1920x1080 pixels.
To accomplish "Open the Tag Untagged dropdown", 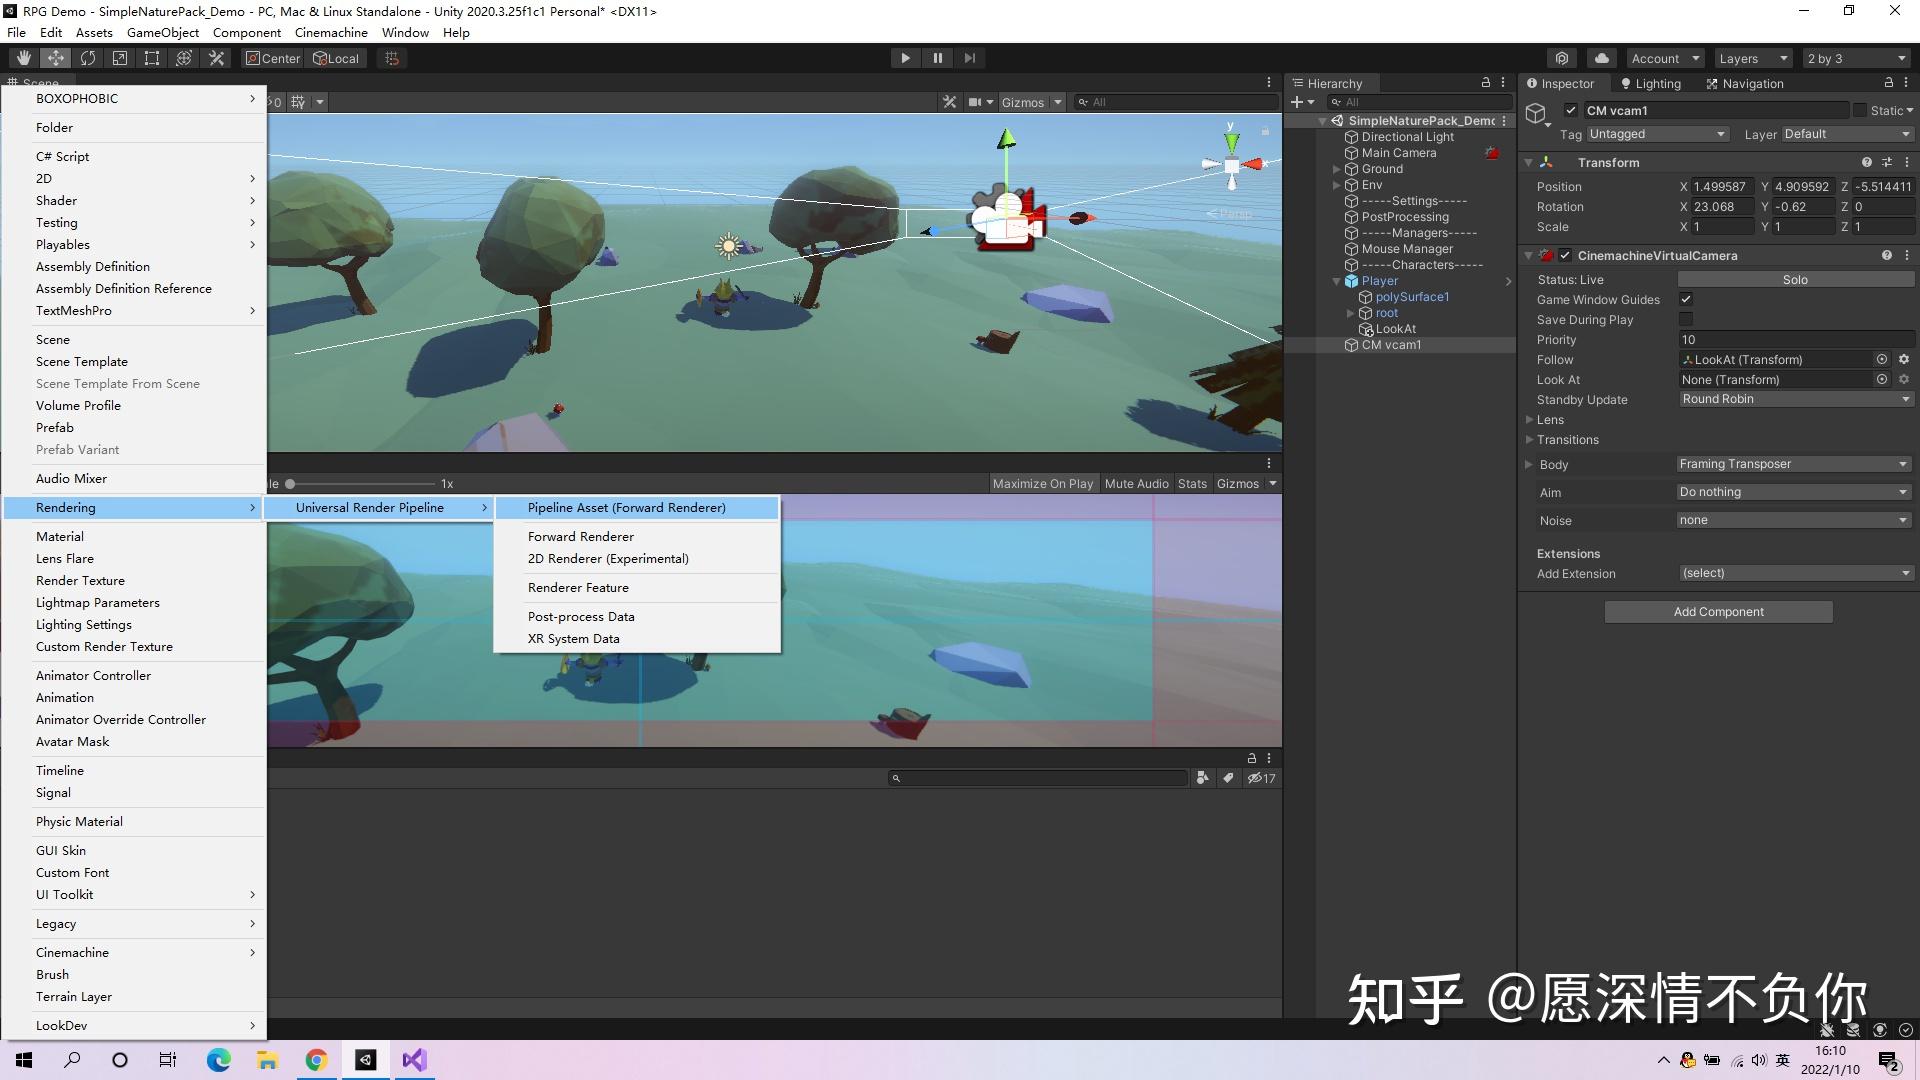I will (x=1657, y=134).
